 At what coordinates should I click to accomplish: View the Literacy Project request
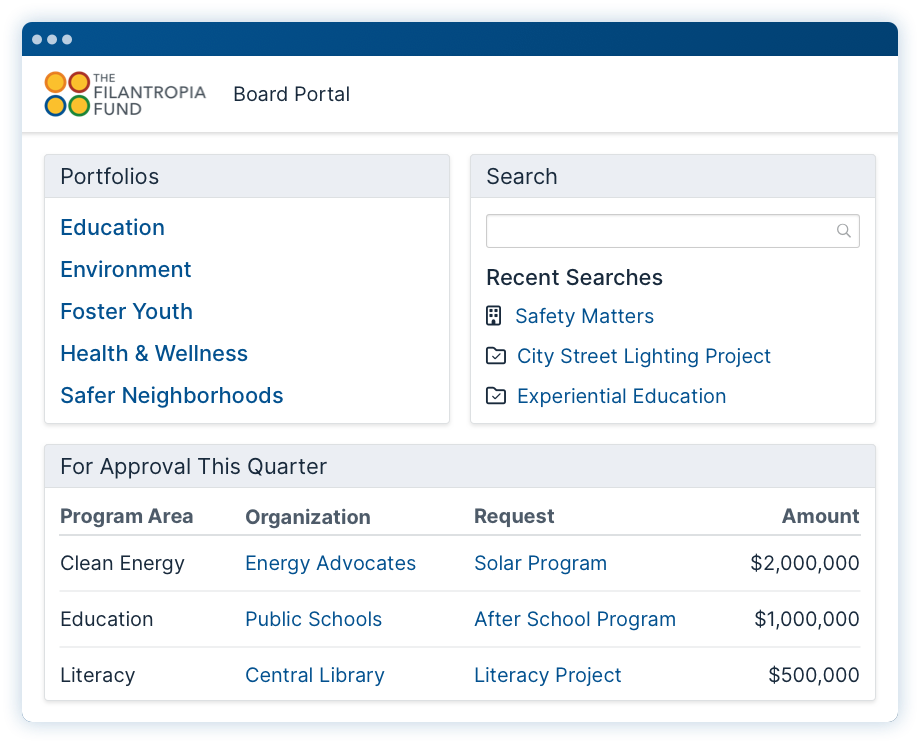[547, 675]
